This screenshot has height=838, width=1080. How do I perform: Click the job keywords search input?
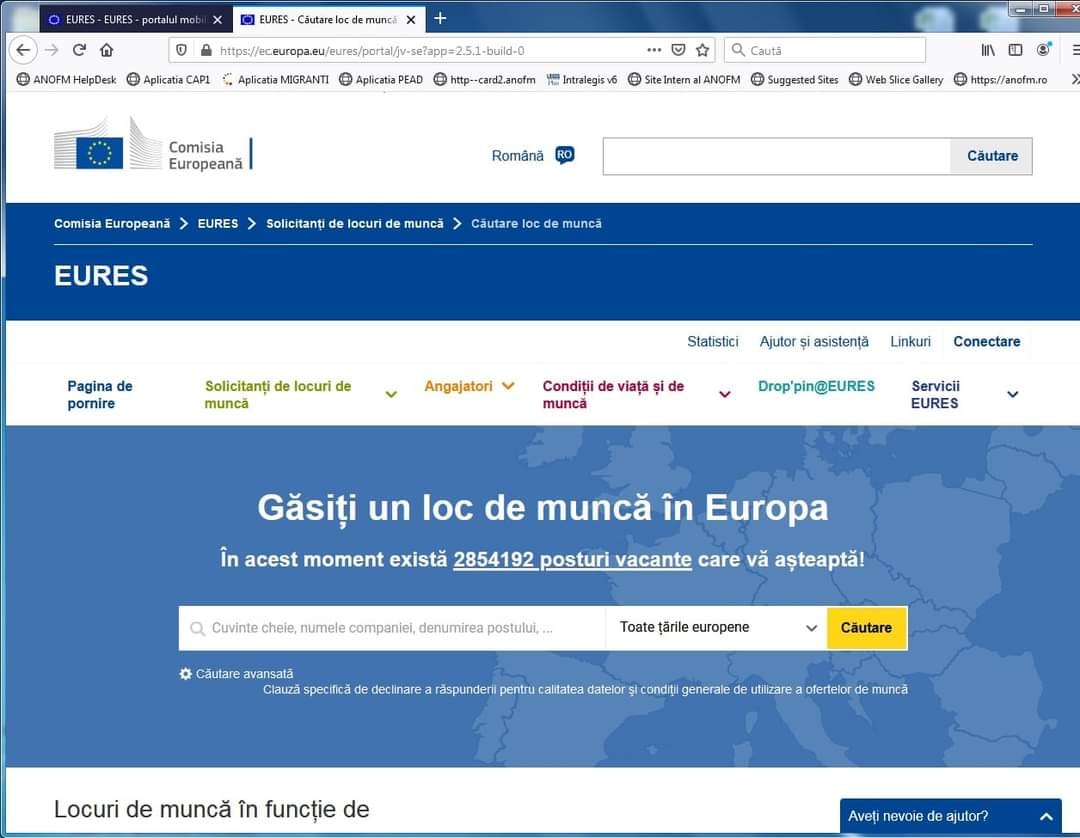(392, 628)
